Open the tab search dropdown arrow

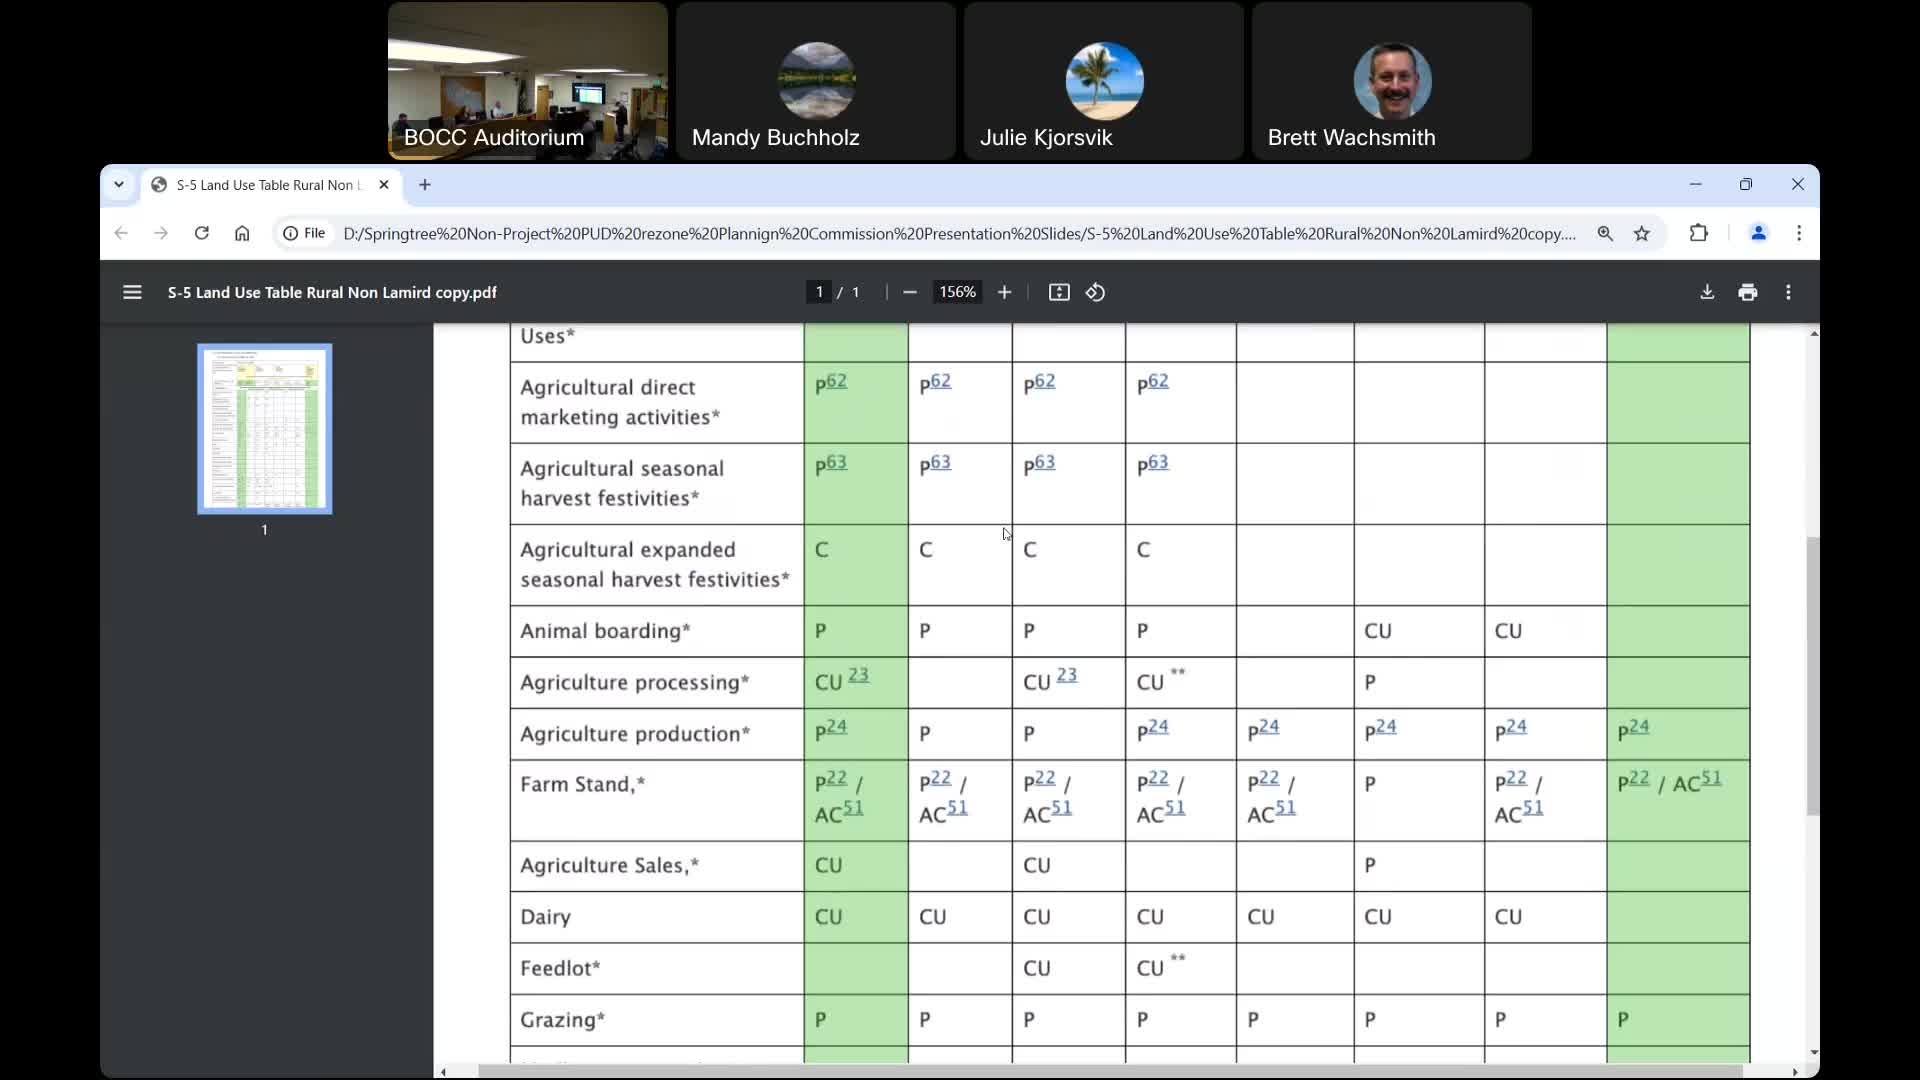pos(119,185)
